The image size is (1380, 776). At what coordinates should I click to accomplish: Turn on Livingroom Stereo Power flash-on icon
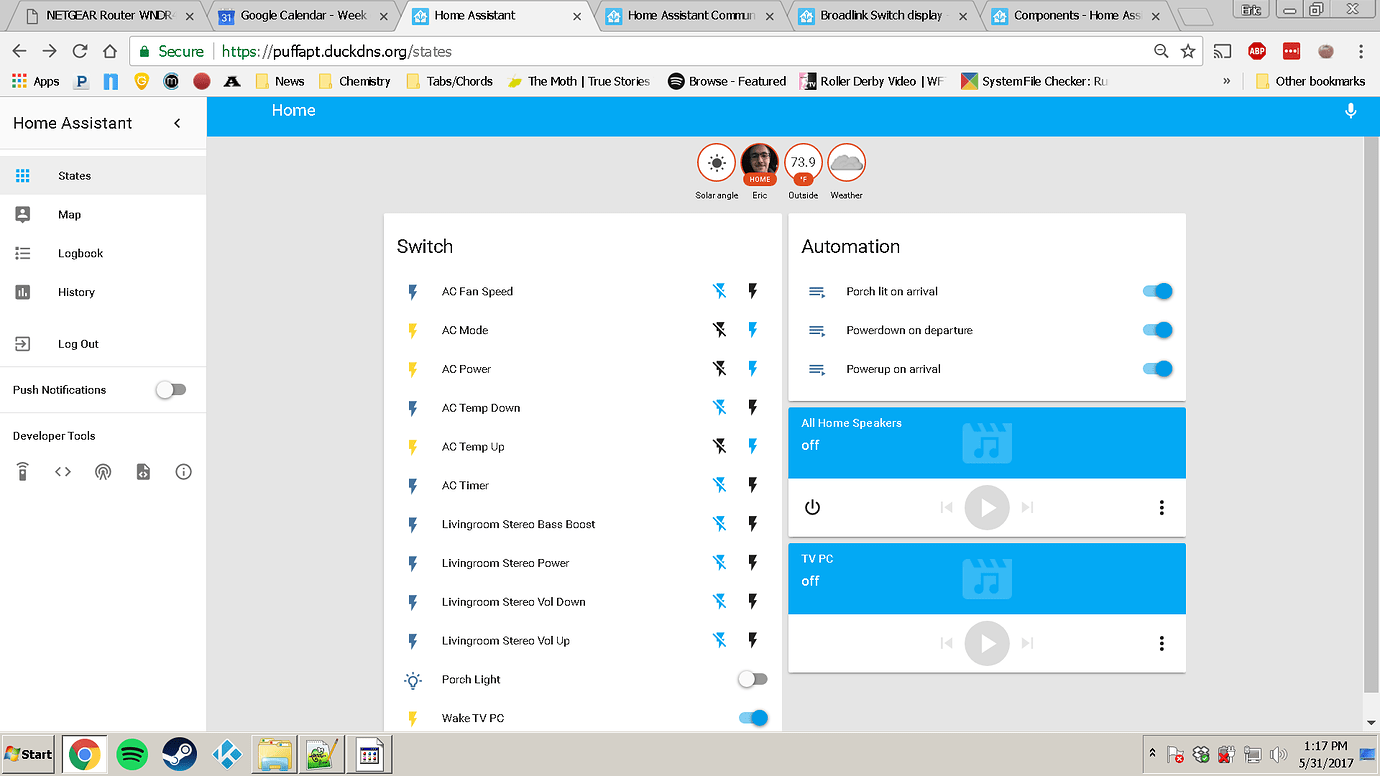click(x=753, y=563)
